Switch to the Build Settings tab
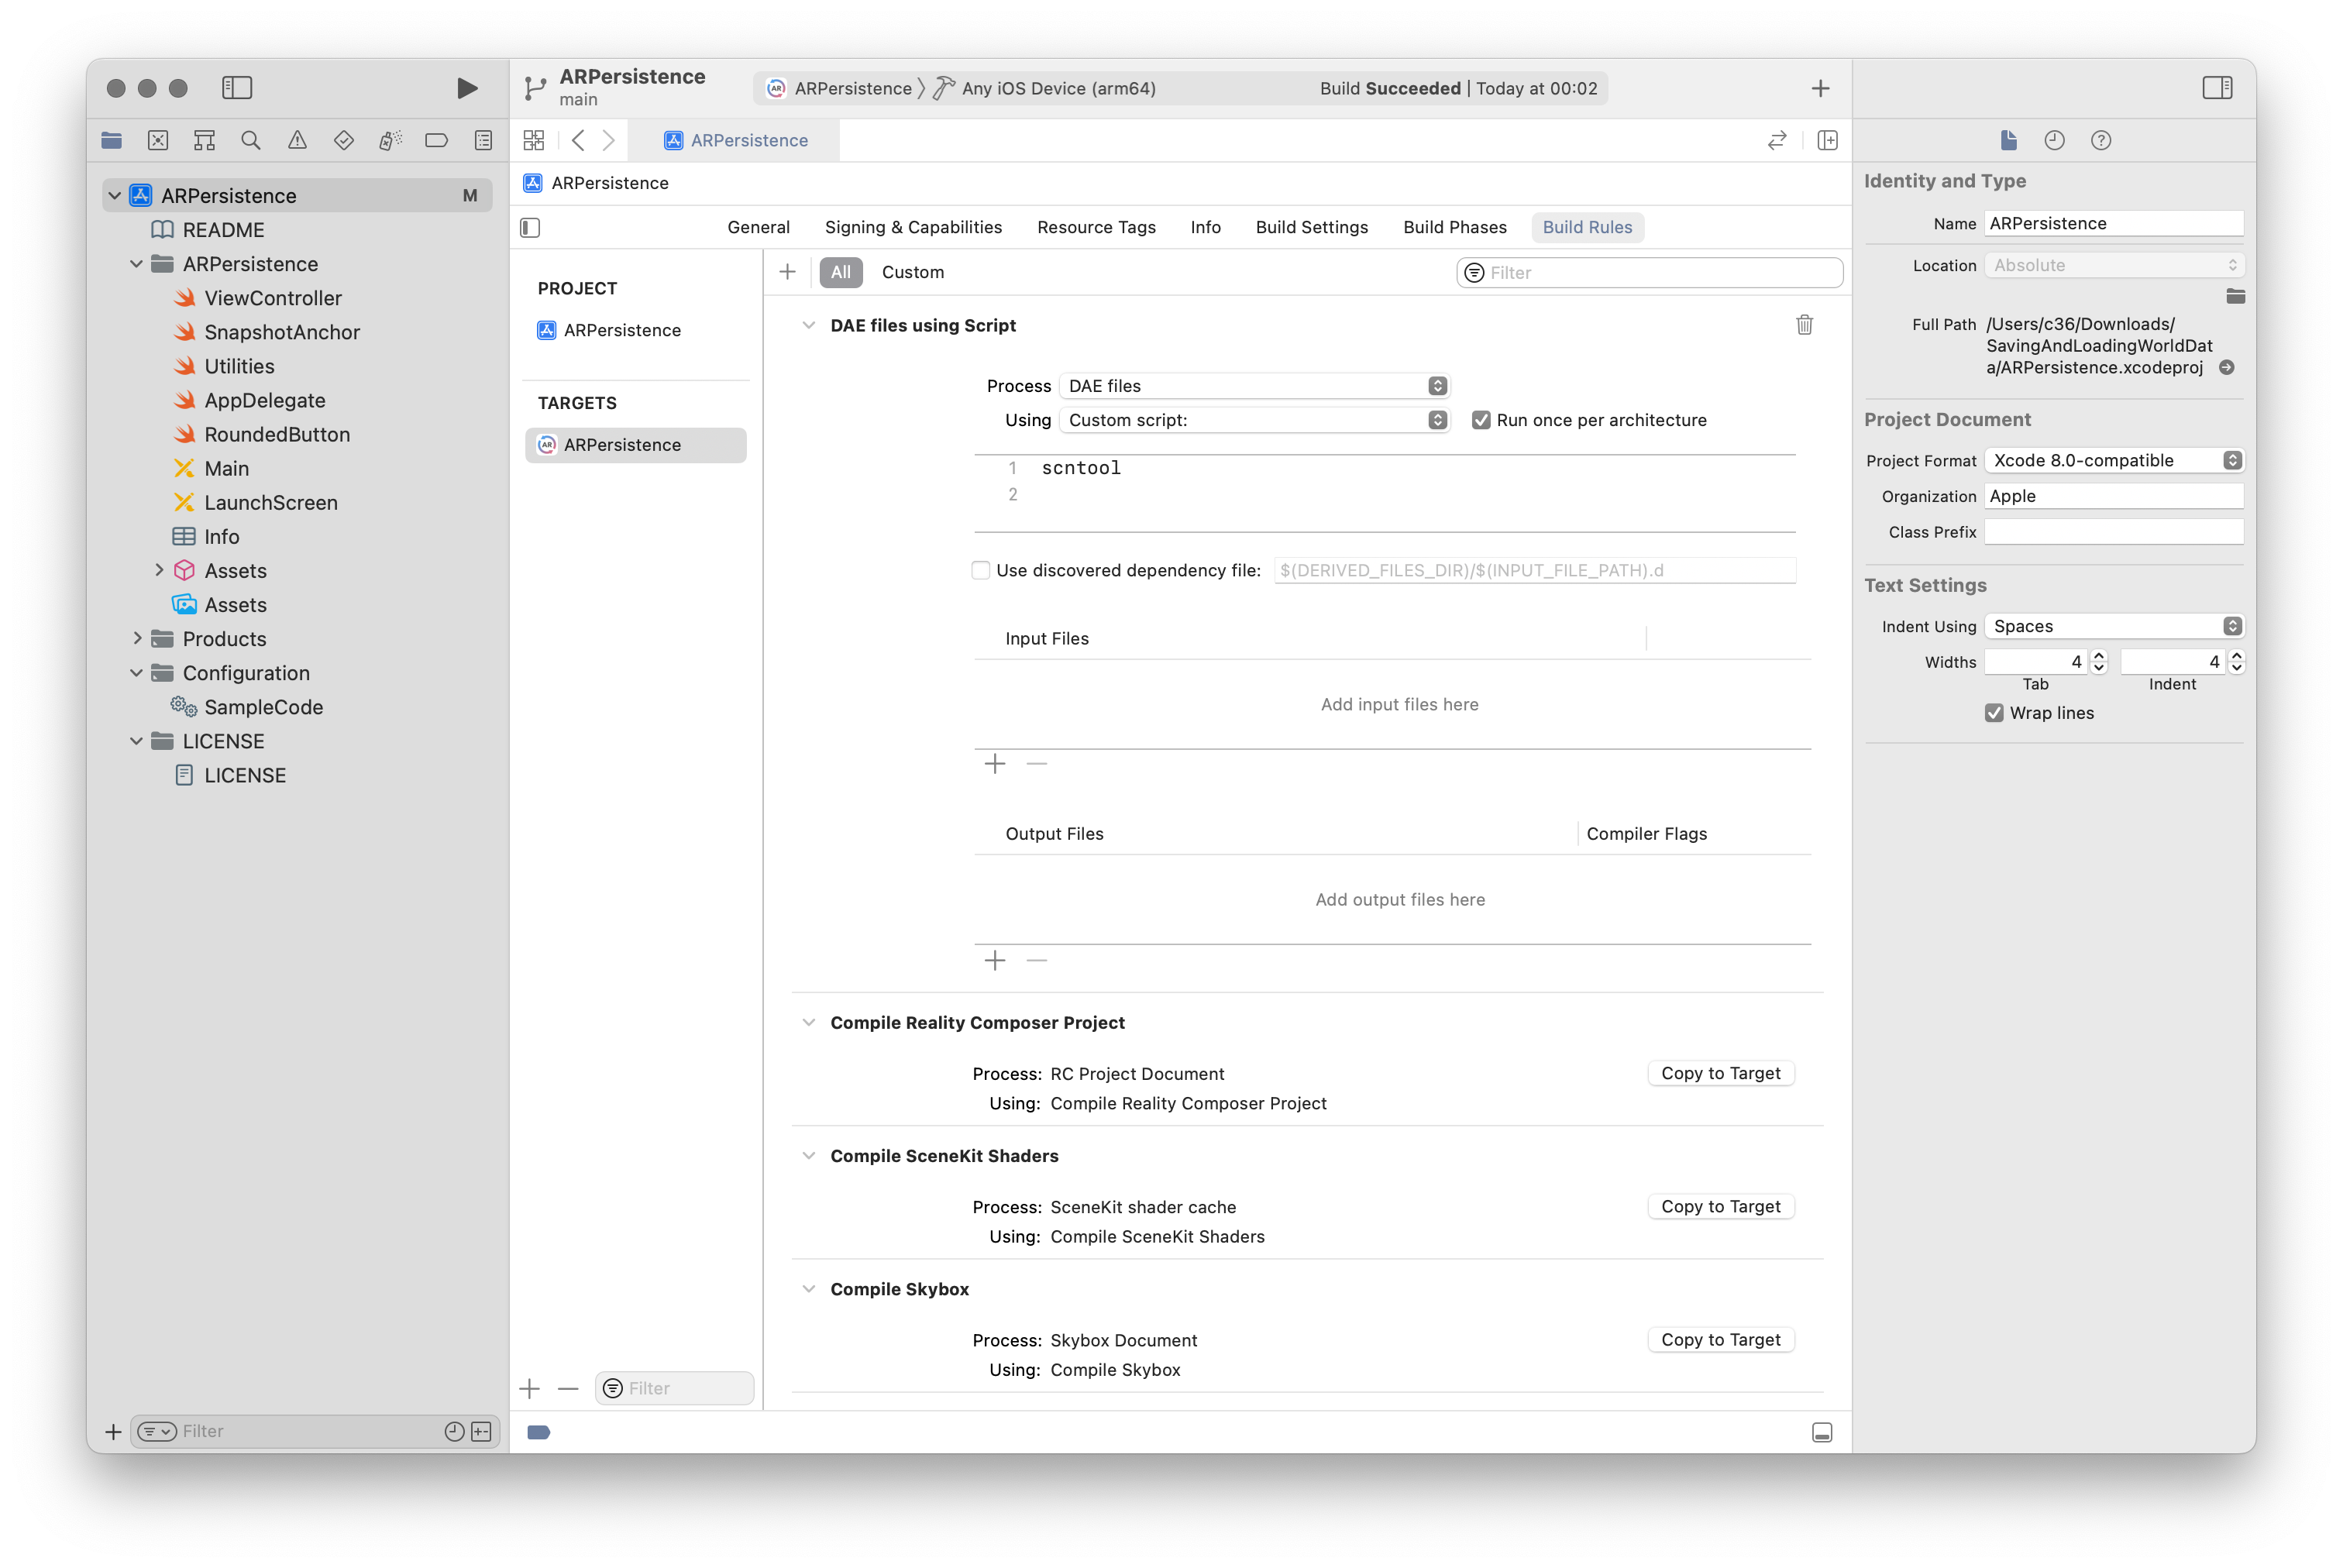The height and width of the screenshot is (1568, 2343). point(1311,227)
